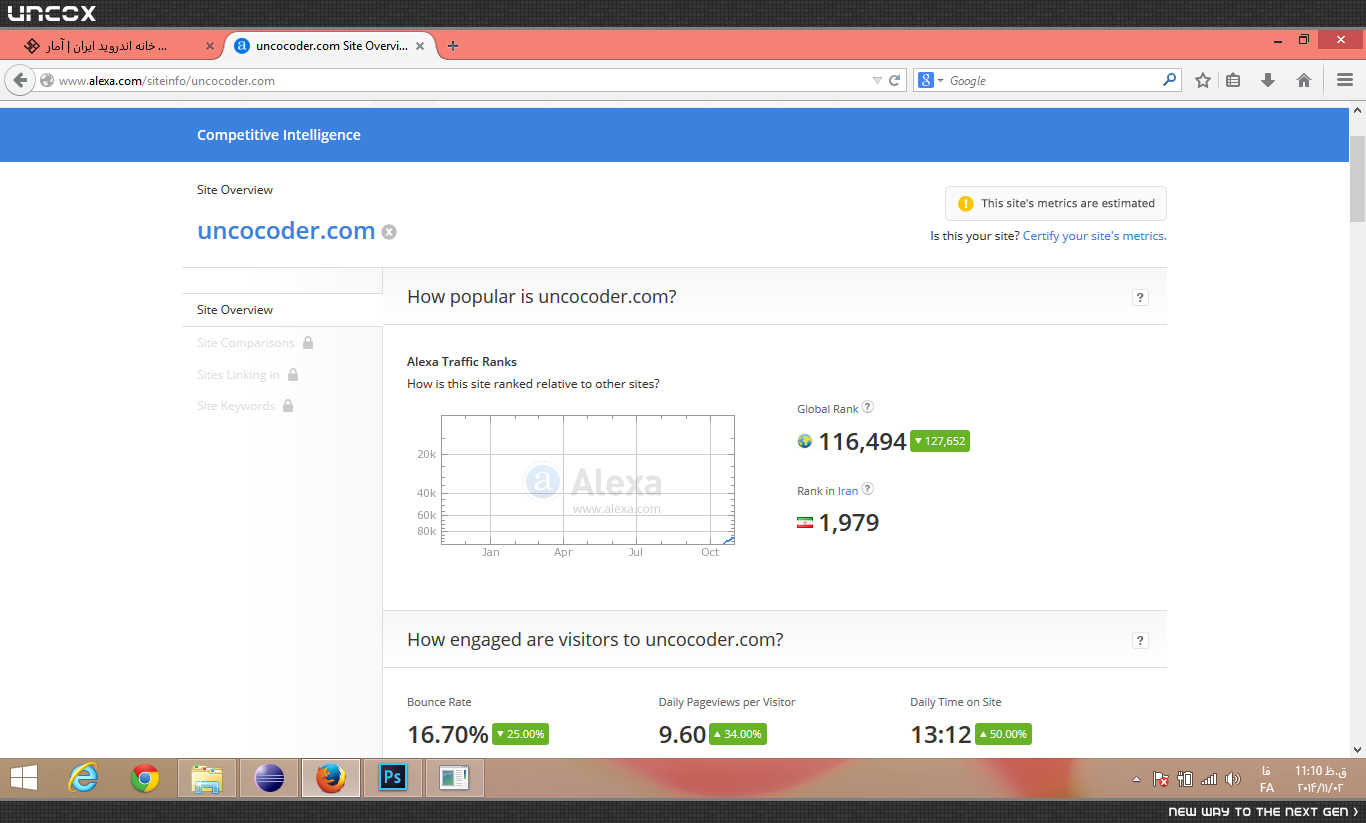Open Photoshop from the taskbar

[x=393, y=777]
